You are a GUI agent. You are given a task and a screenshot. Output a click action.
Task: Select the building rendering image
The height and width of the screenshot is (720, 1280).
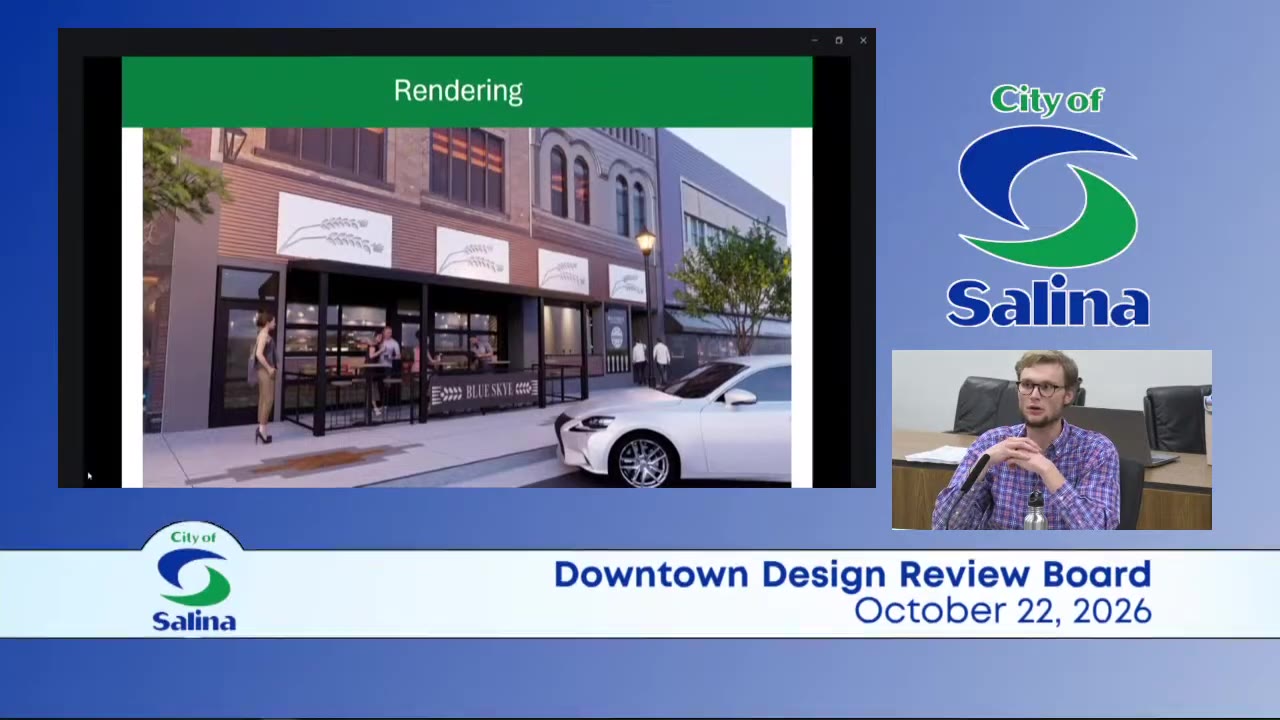pos(467,307)
